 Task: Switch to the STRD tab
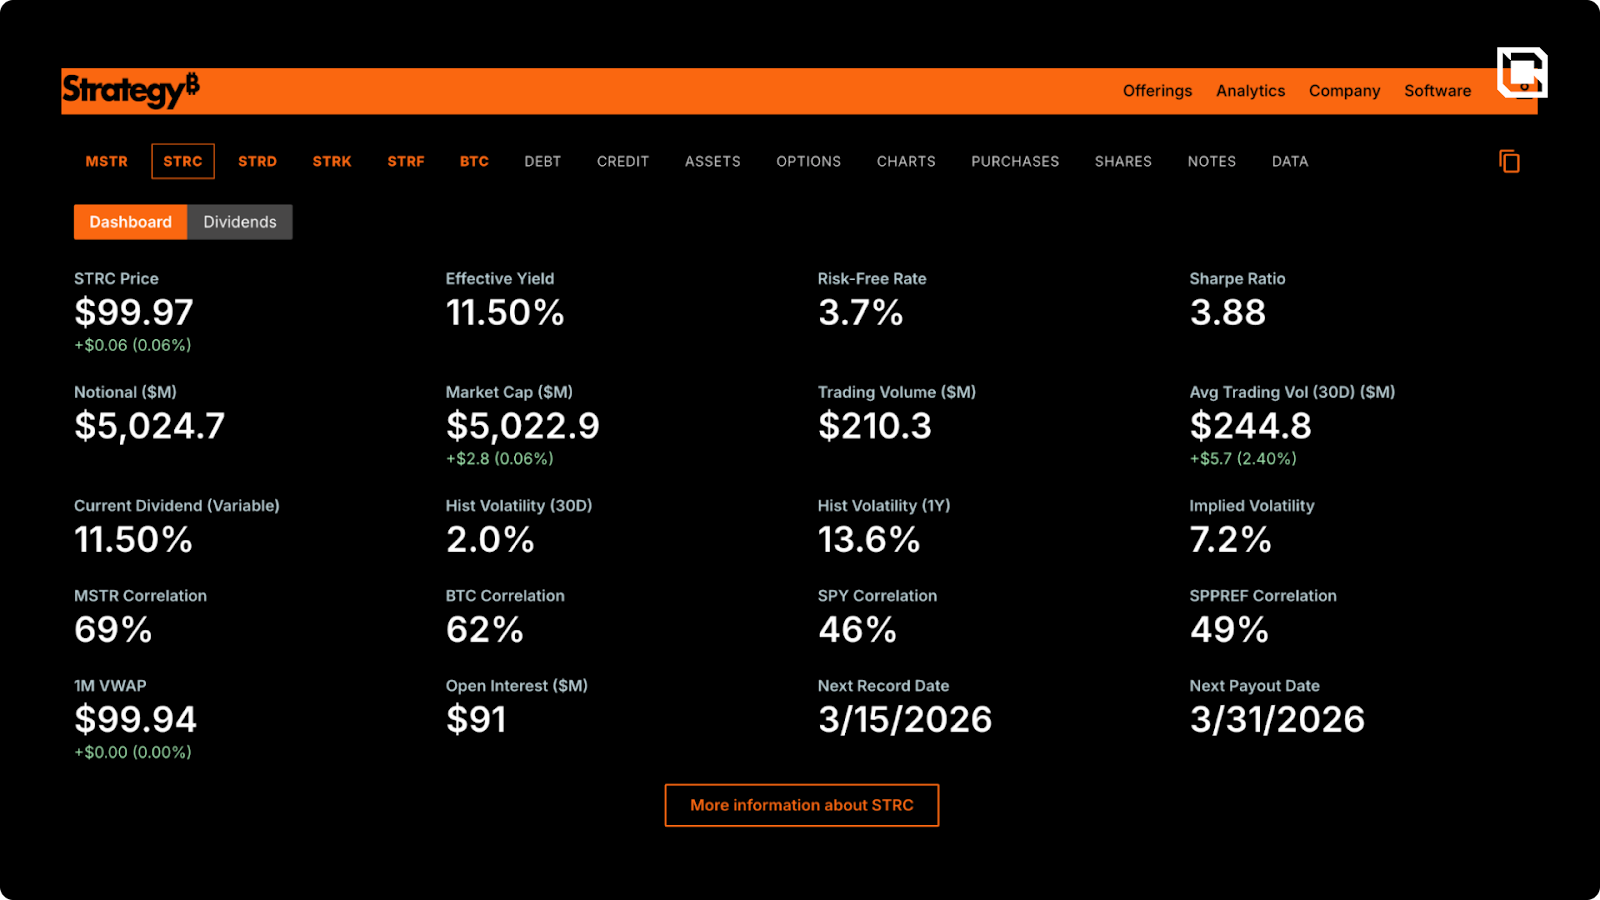tap(257, 161)
